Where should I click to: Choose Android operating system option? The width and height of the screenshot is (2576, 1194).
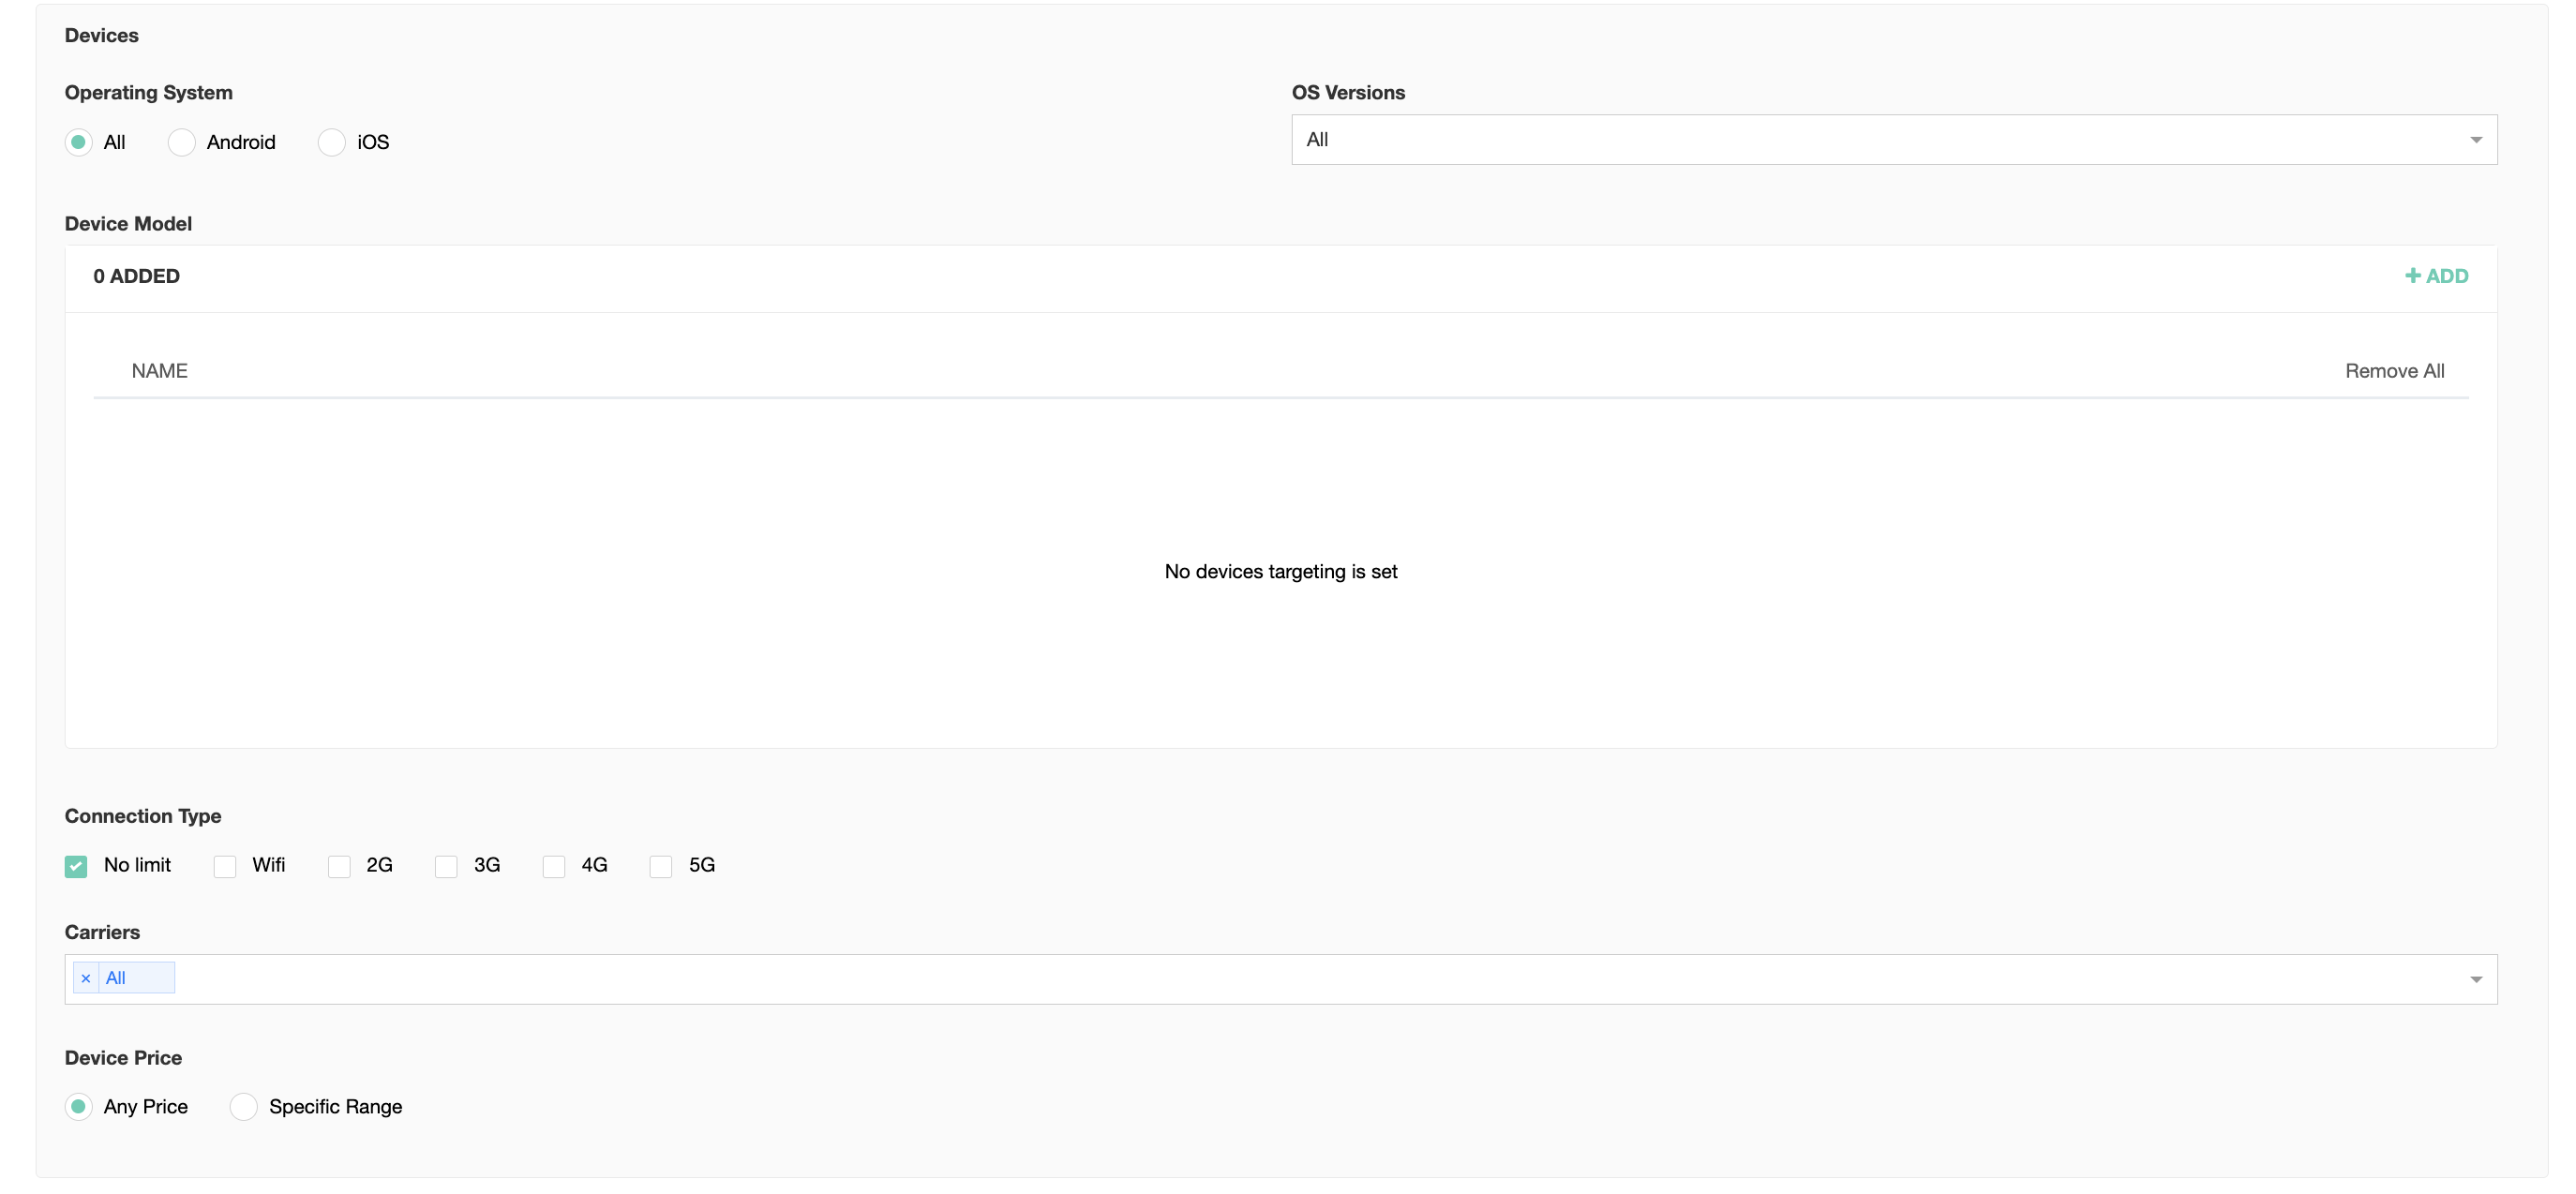pyautogui.click(x=182, y=142)
